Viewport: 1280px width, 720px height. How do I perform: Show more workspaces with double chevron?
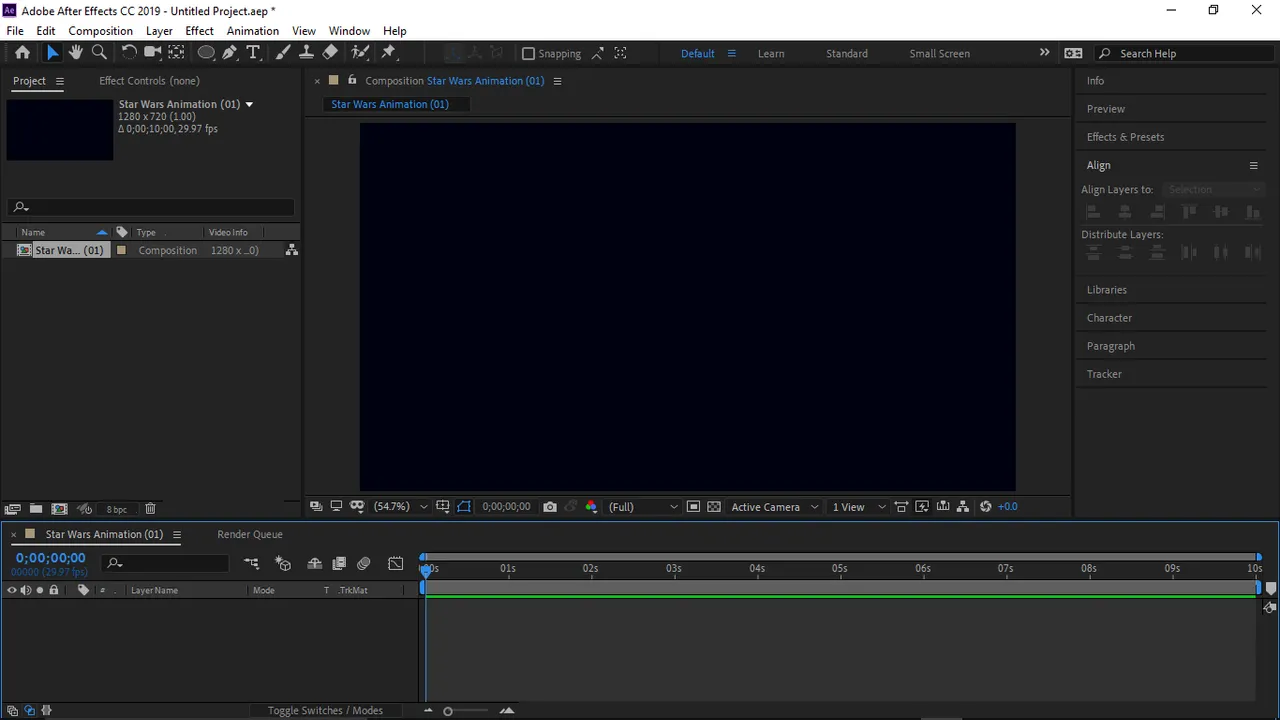[1044, 53]
